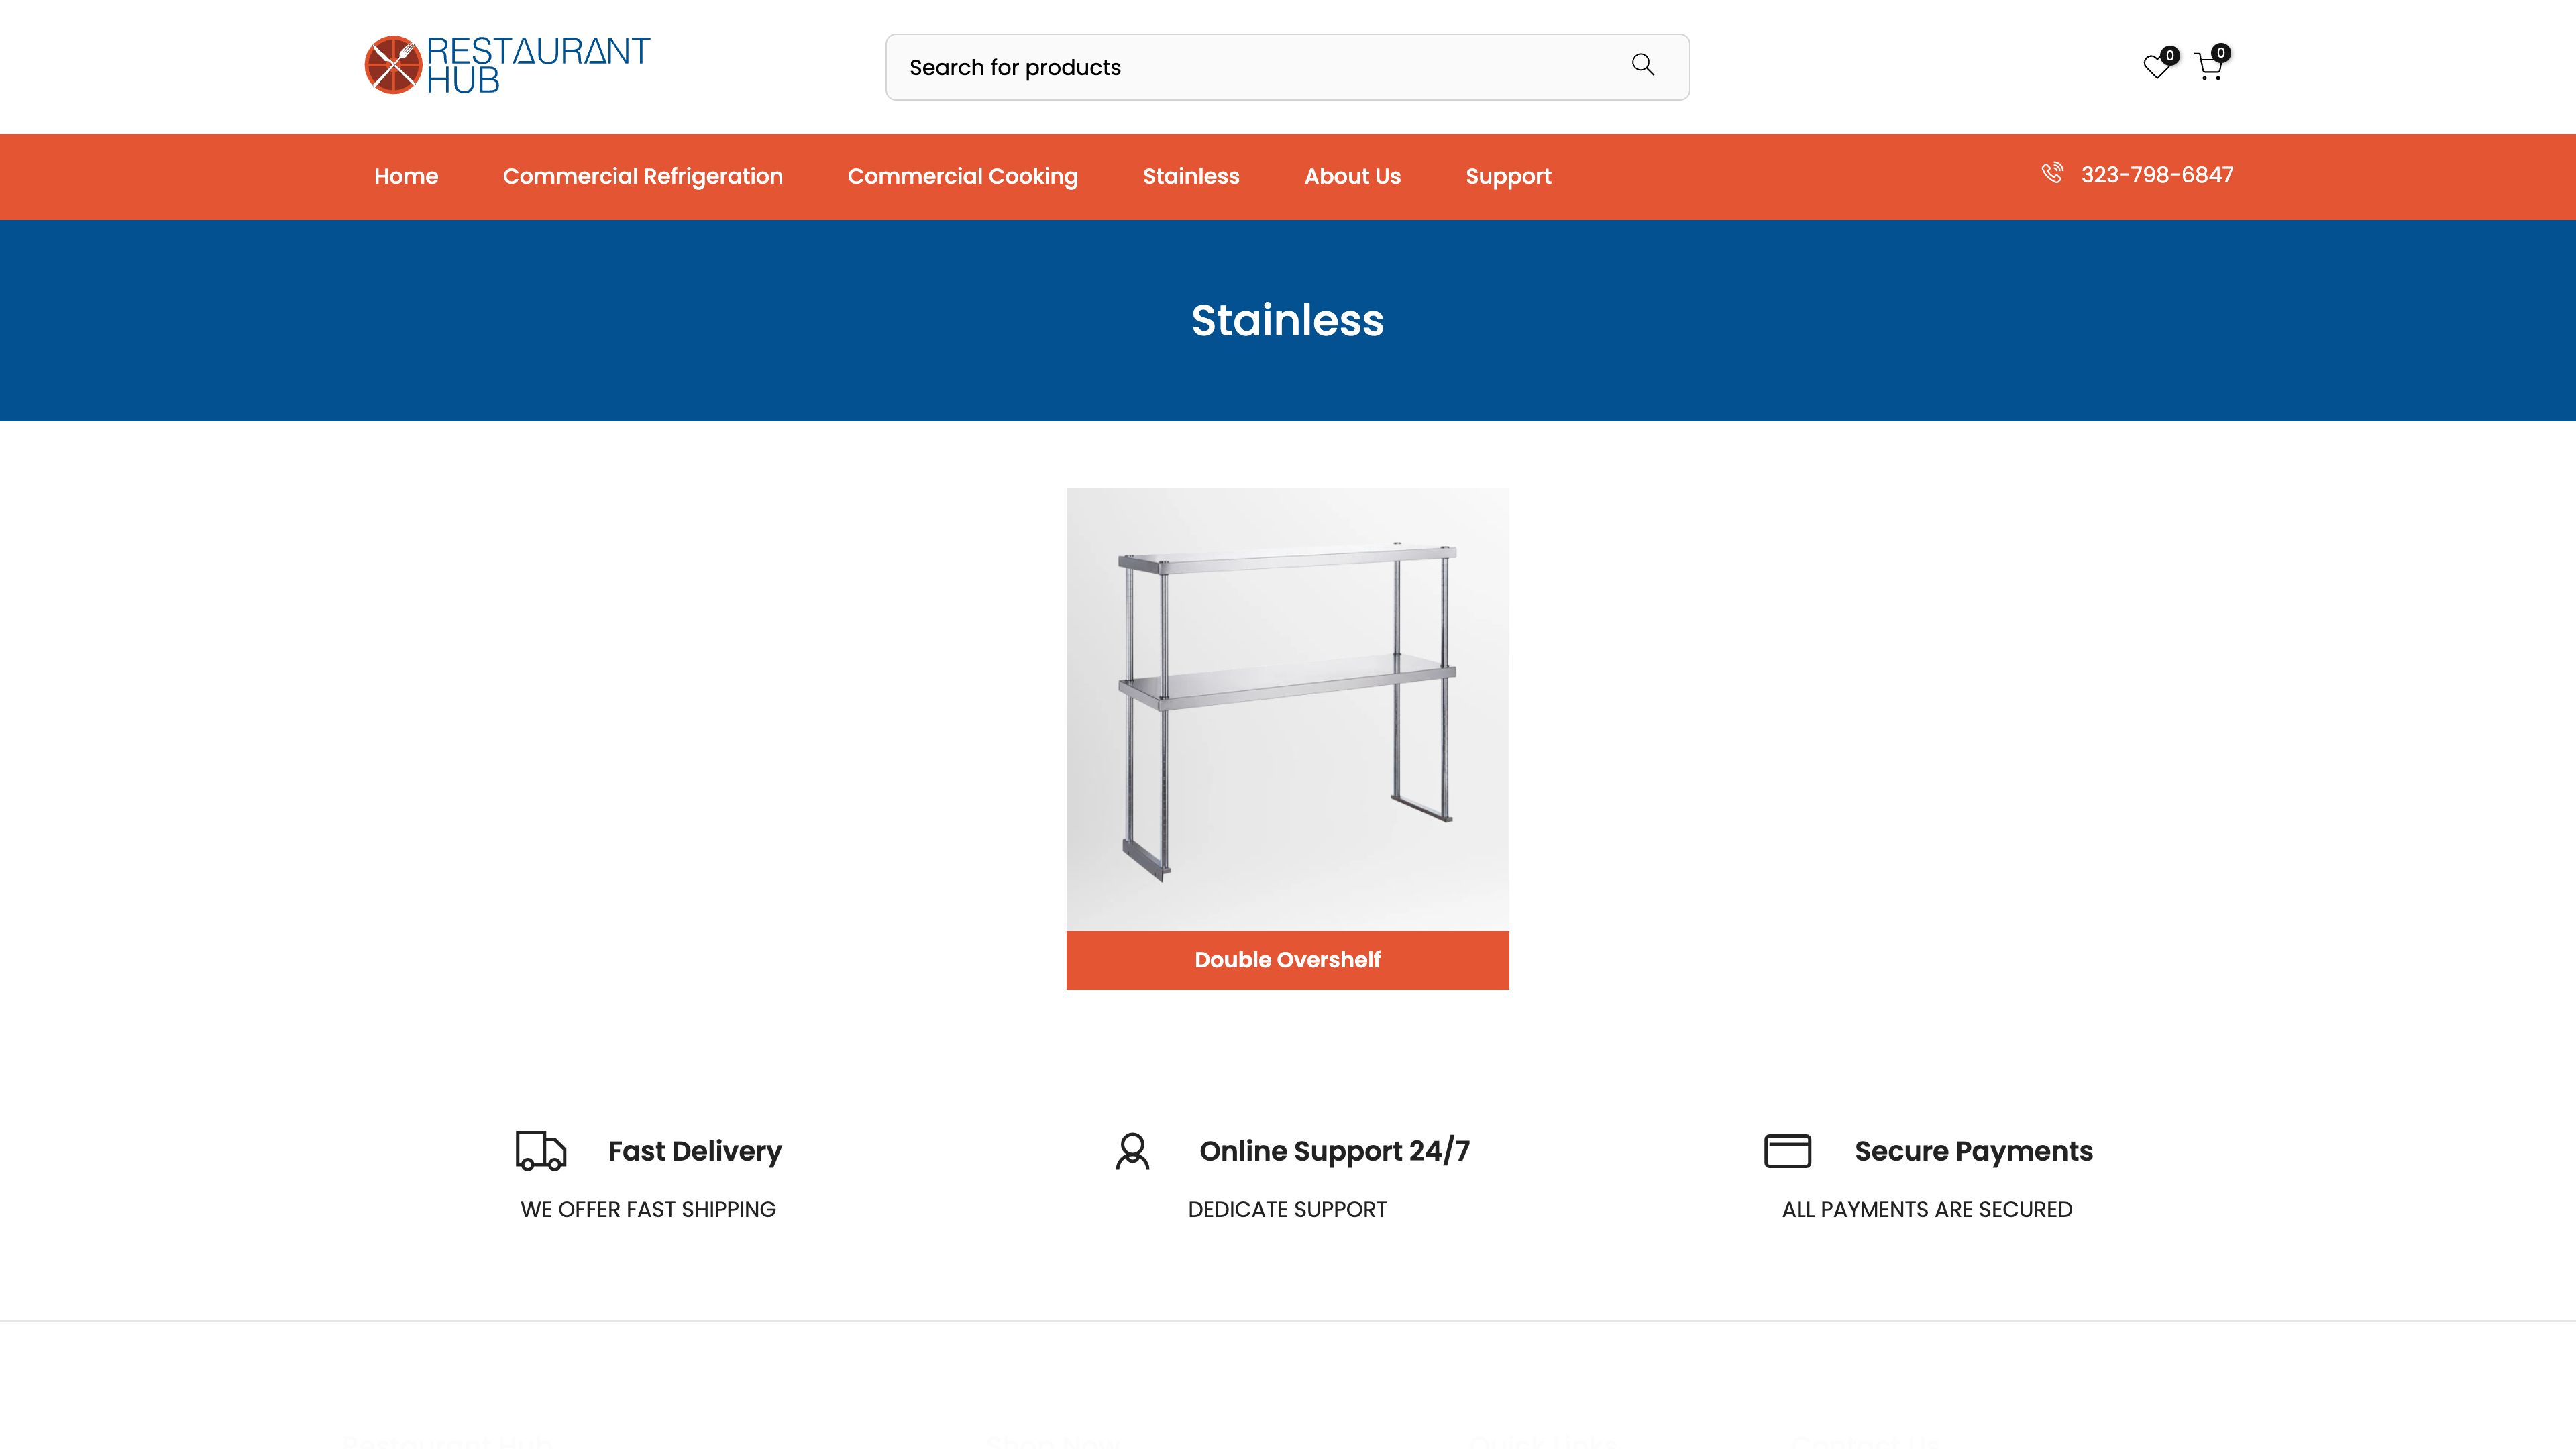Navigate to Commercial Refrigeration
Image resolution: width=2576 pixels, height=1449 pixels.
(643, 176)
